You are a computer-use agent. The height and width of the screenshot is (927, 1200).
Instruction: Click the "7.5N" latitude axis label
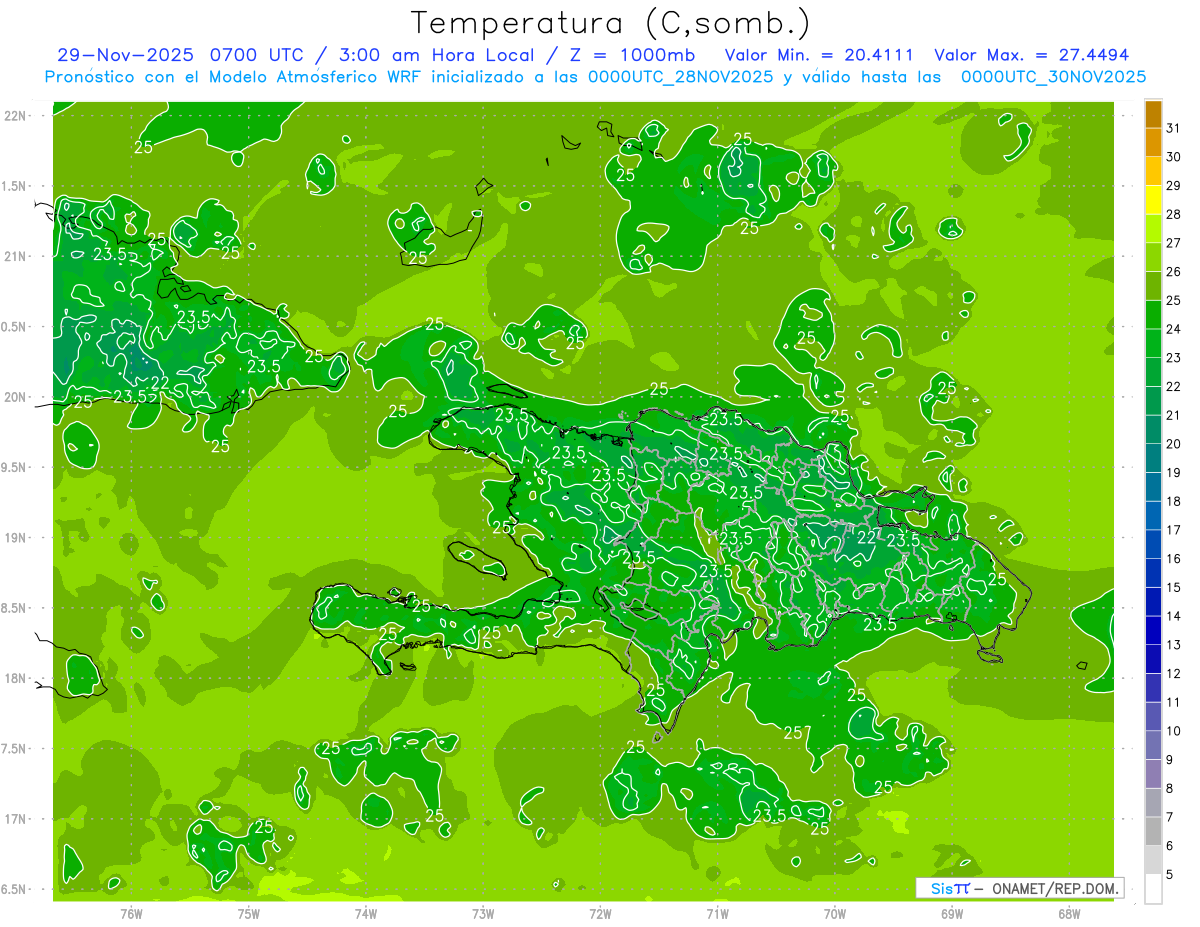15,749
